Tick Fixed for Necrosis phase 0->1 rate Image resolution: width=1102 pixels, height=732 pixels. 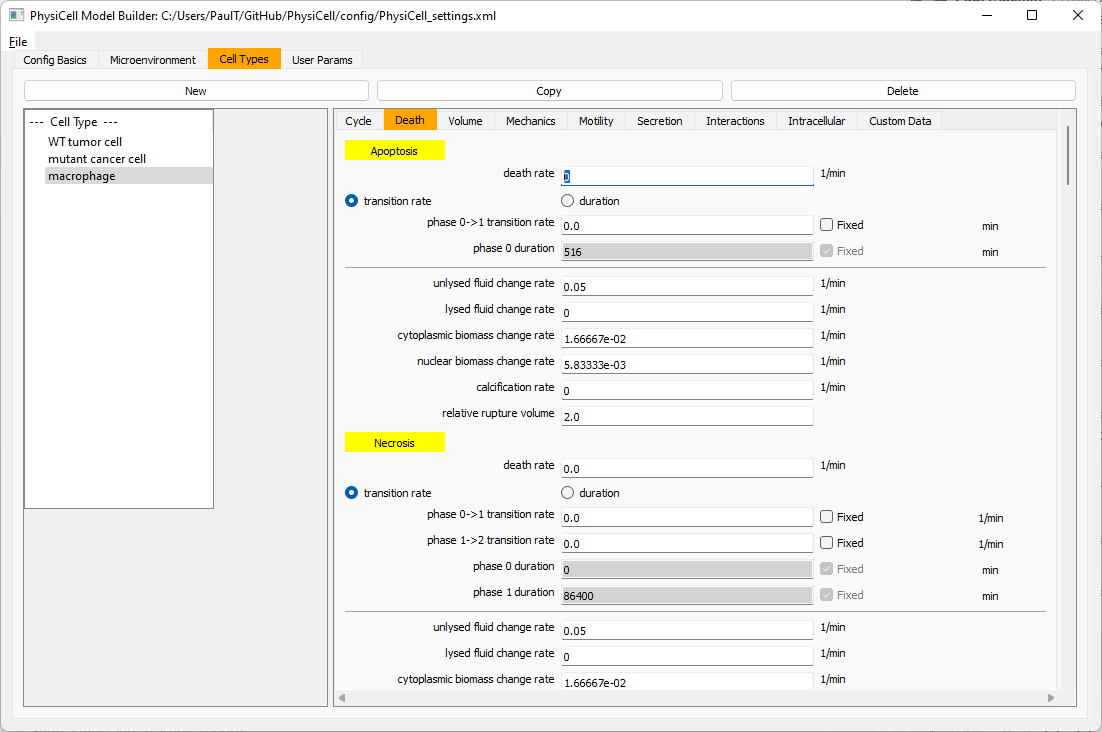click(x=827, y=517)
